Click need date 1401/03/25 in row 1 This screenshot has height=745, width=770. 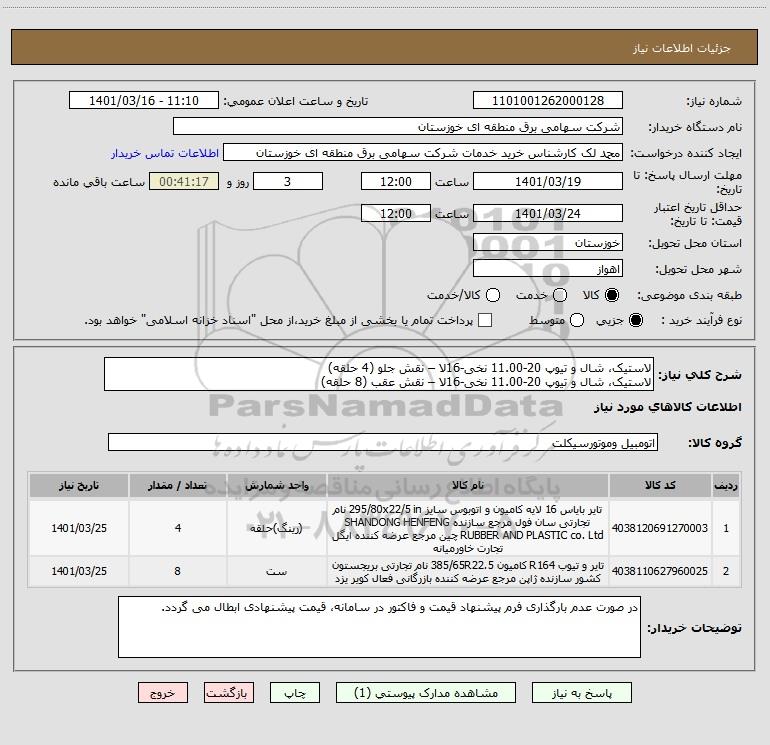pyautogui.click(x=79, y=528)
